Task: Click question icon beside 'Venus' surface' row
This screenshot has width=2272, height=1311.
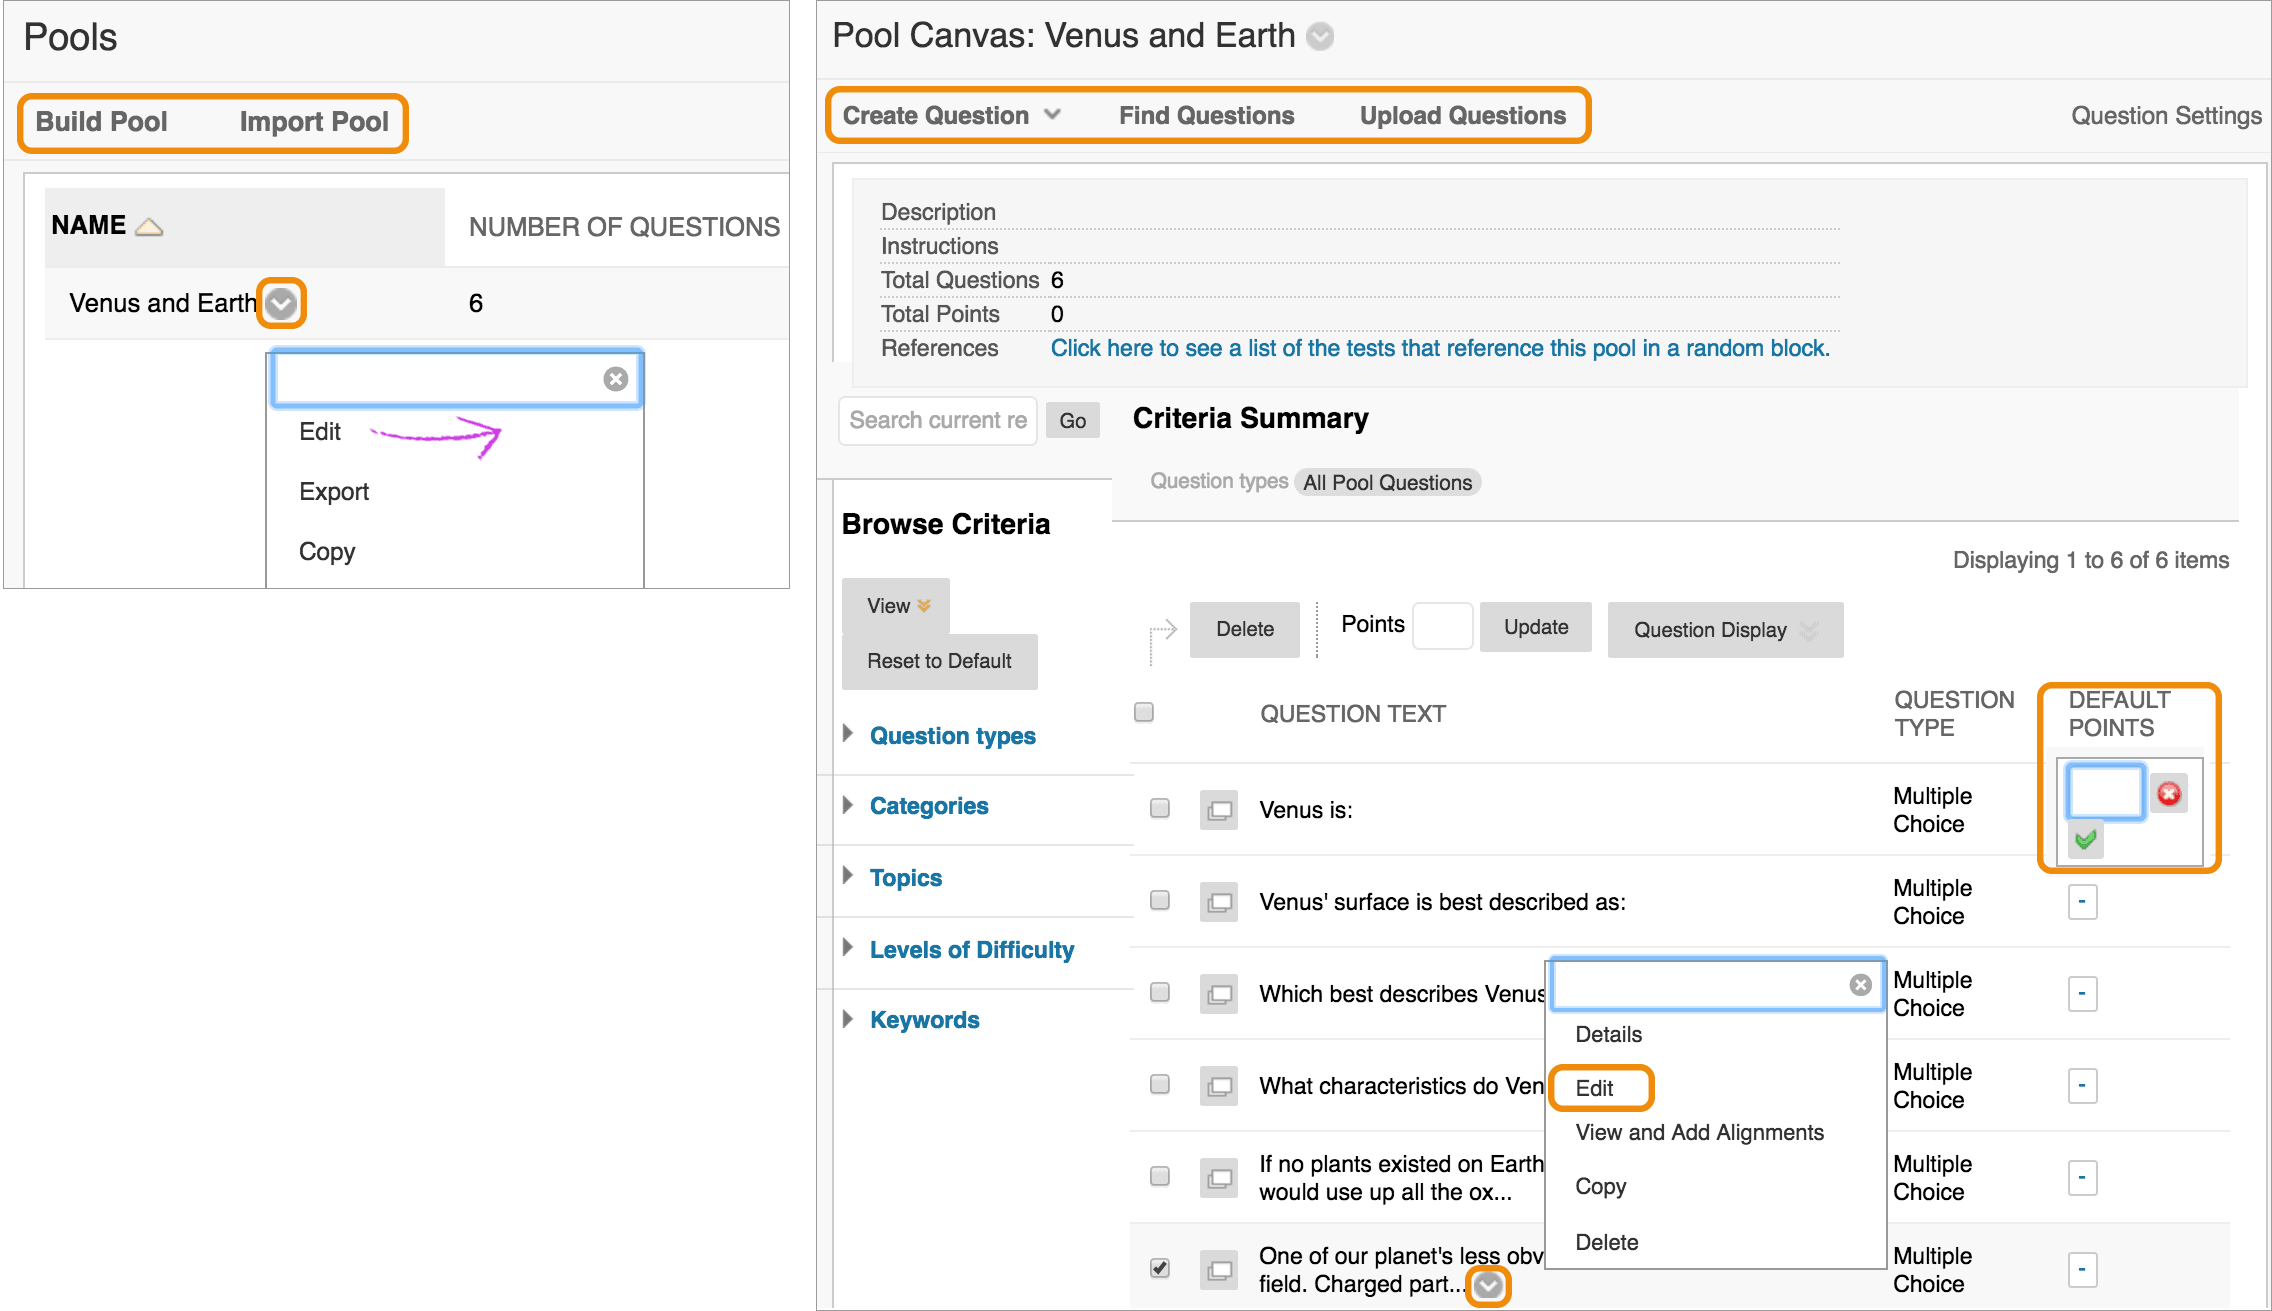Action: pyautogui.click(x=1219, y=902)
